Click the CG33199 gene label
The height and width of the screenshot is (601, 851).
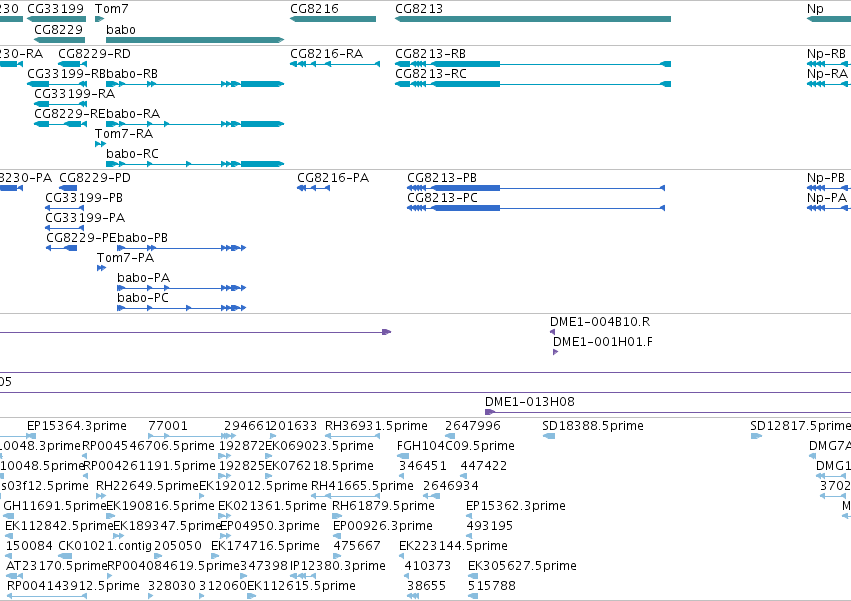click(x=55, y=9)
